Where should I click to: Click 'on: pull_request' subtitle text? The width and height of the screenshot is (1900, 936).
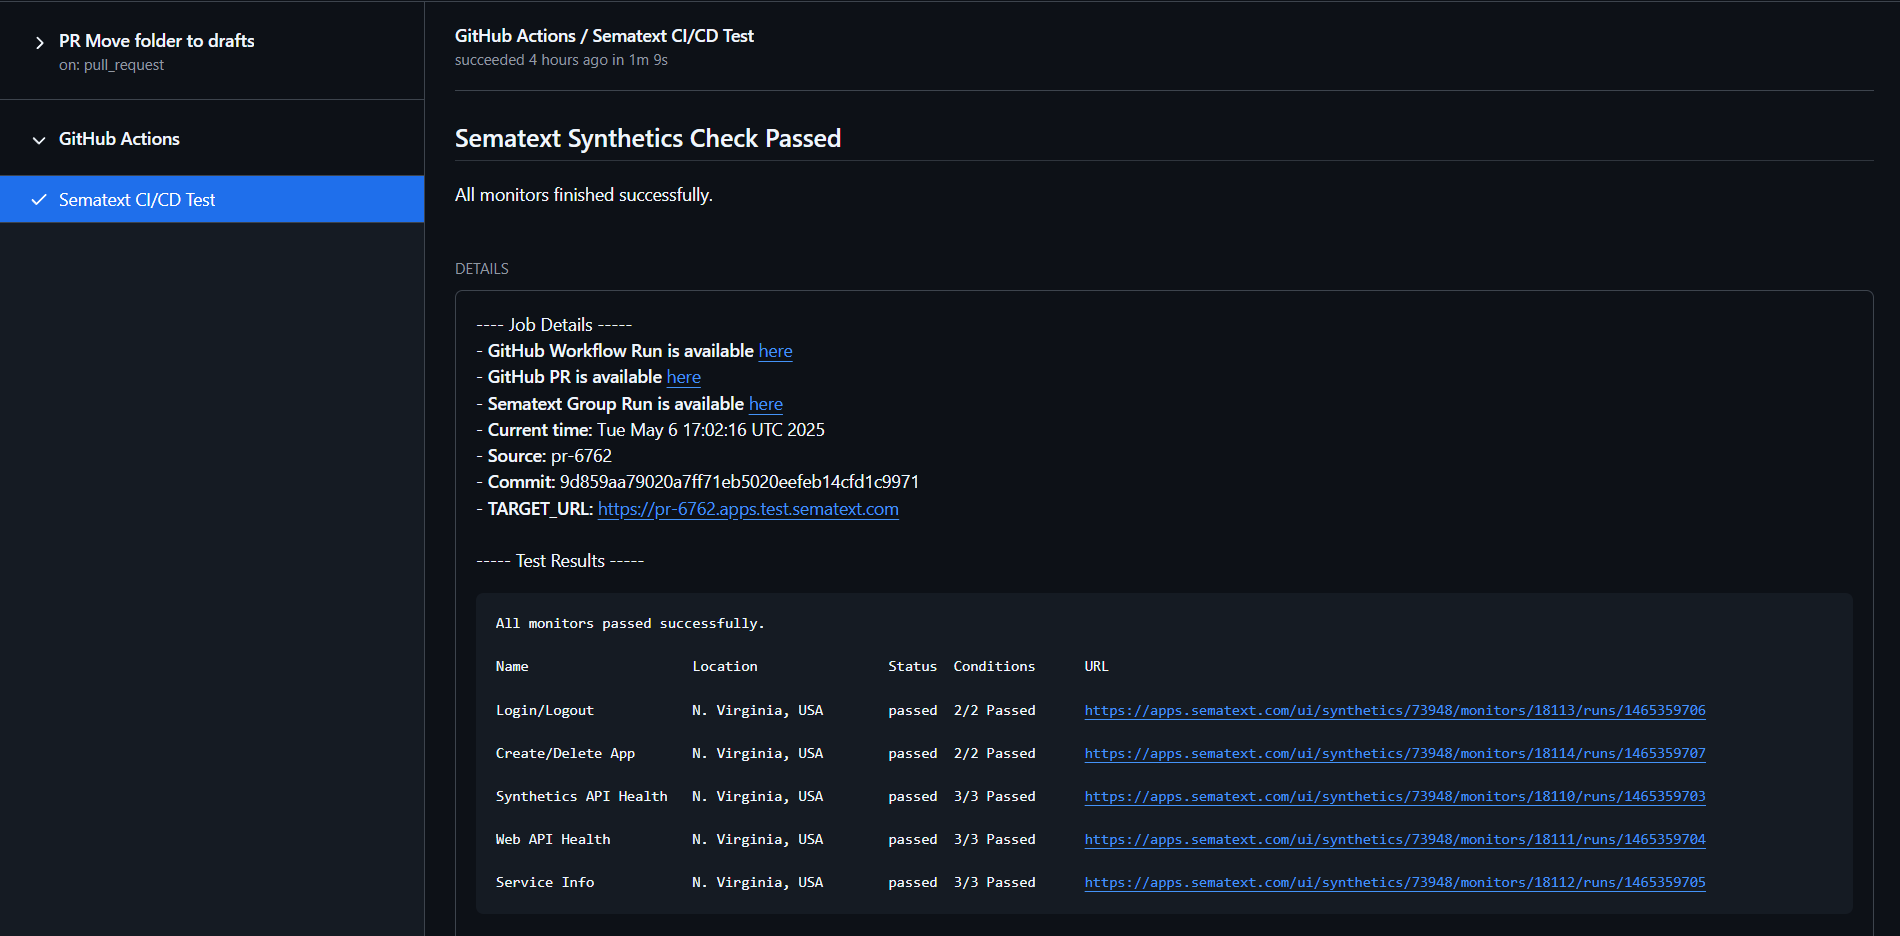coord(111,65)
